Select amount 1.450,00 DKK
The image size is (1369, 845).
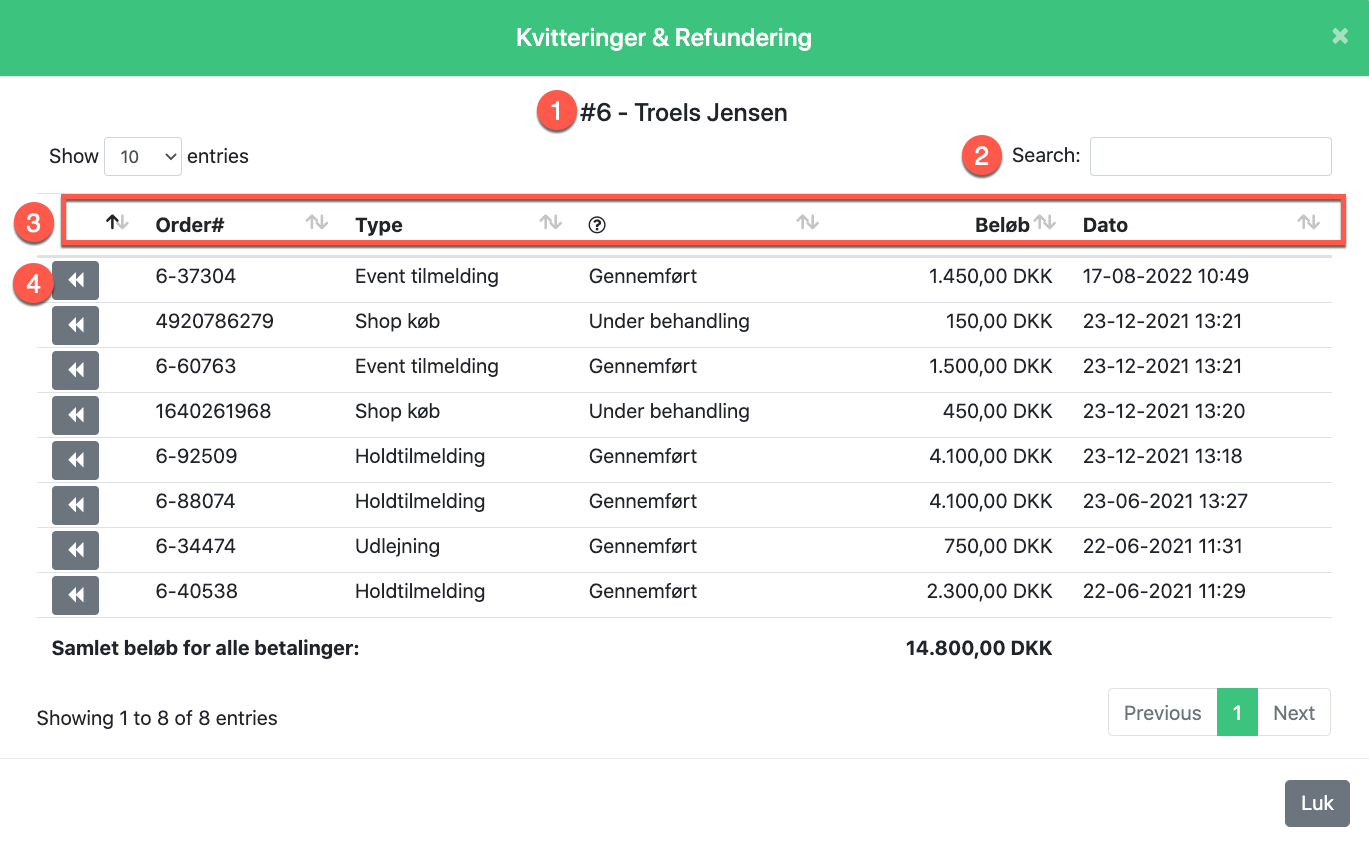pos(990,276)
